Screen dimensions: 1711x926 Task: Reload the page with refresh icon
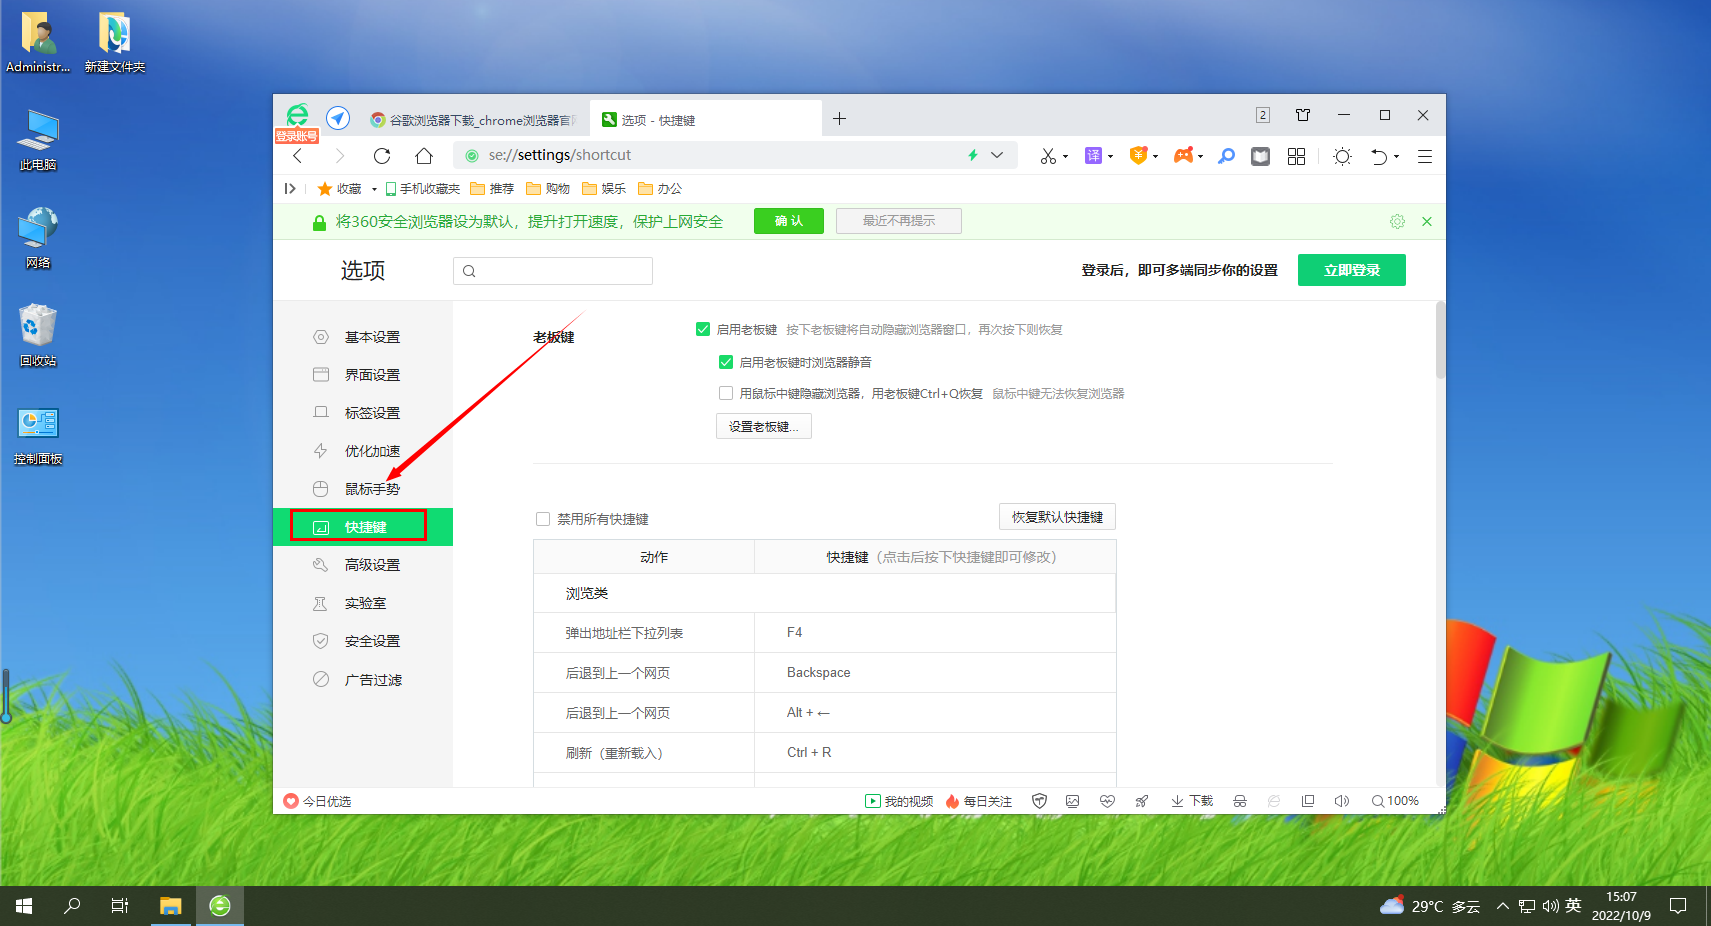coord(381,156)
